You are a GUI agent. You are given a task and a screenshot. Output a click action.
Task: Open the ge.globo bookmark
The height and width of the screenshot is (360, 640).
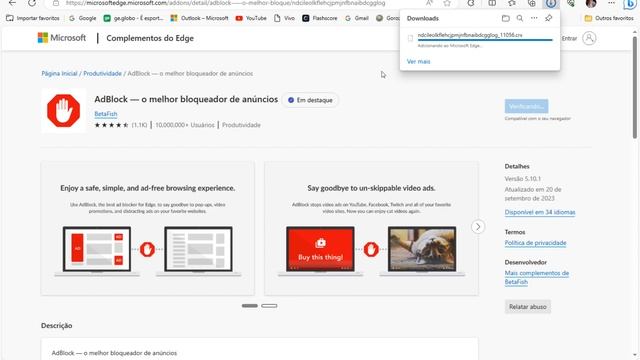click(133, 18)
